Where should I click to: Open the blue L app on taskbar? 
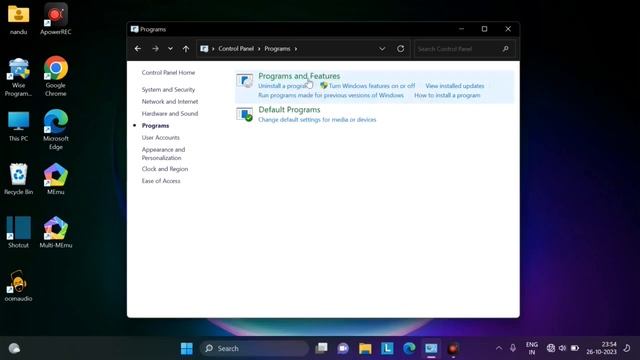coord(387,348)
